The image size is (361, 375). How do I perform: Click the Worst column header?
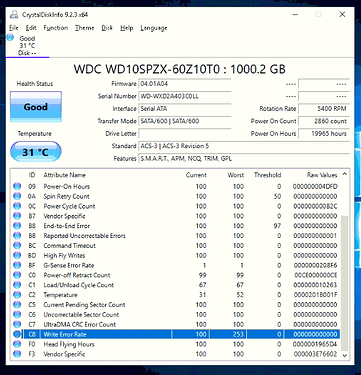click(236, 175)
